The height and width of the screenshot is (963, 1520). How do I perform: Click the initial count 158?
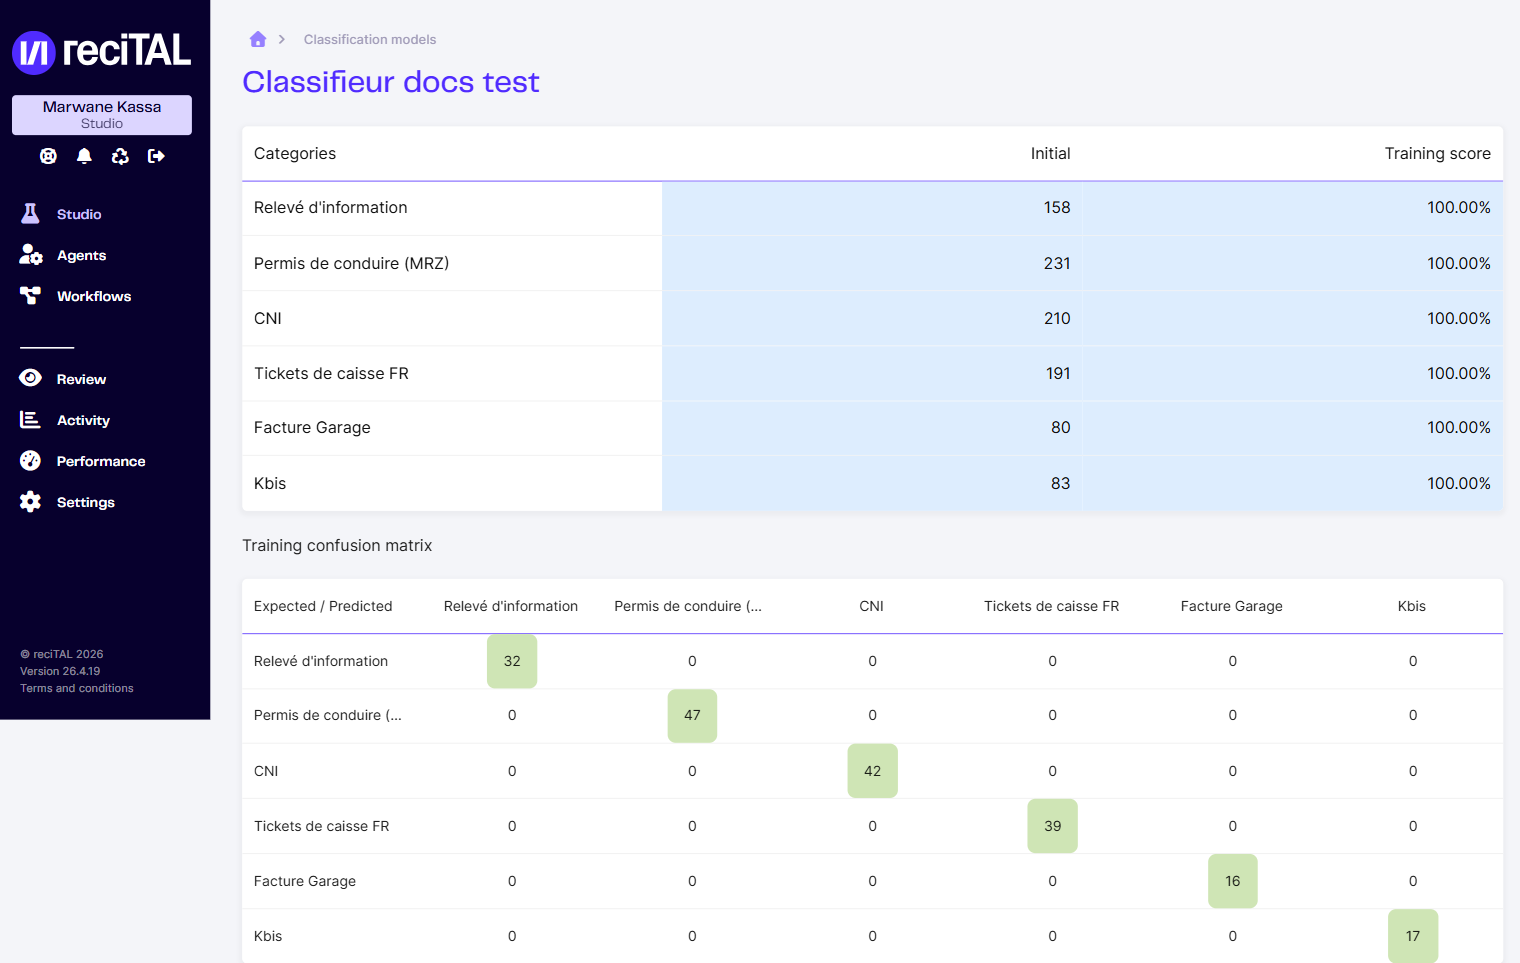1057,207
